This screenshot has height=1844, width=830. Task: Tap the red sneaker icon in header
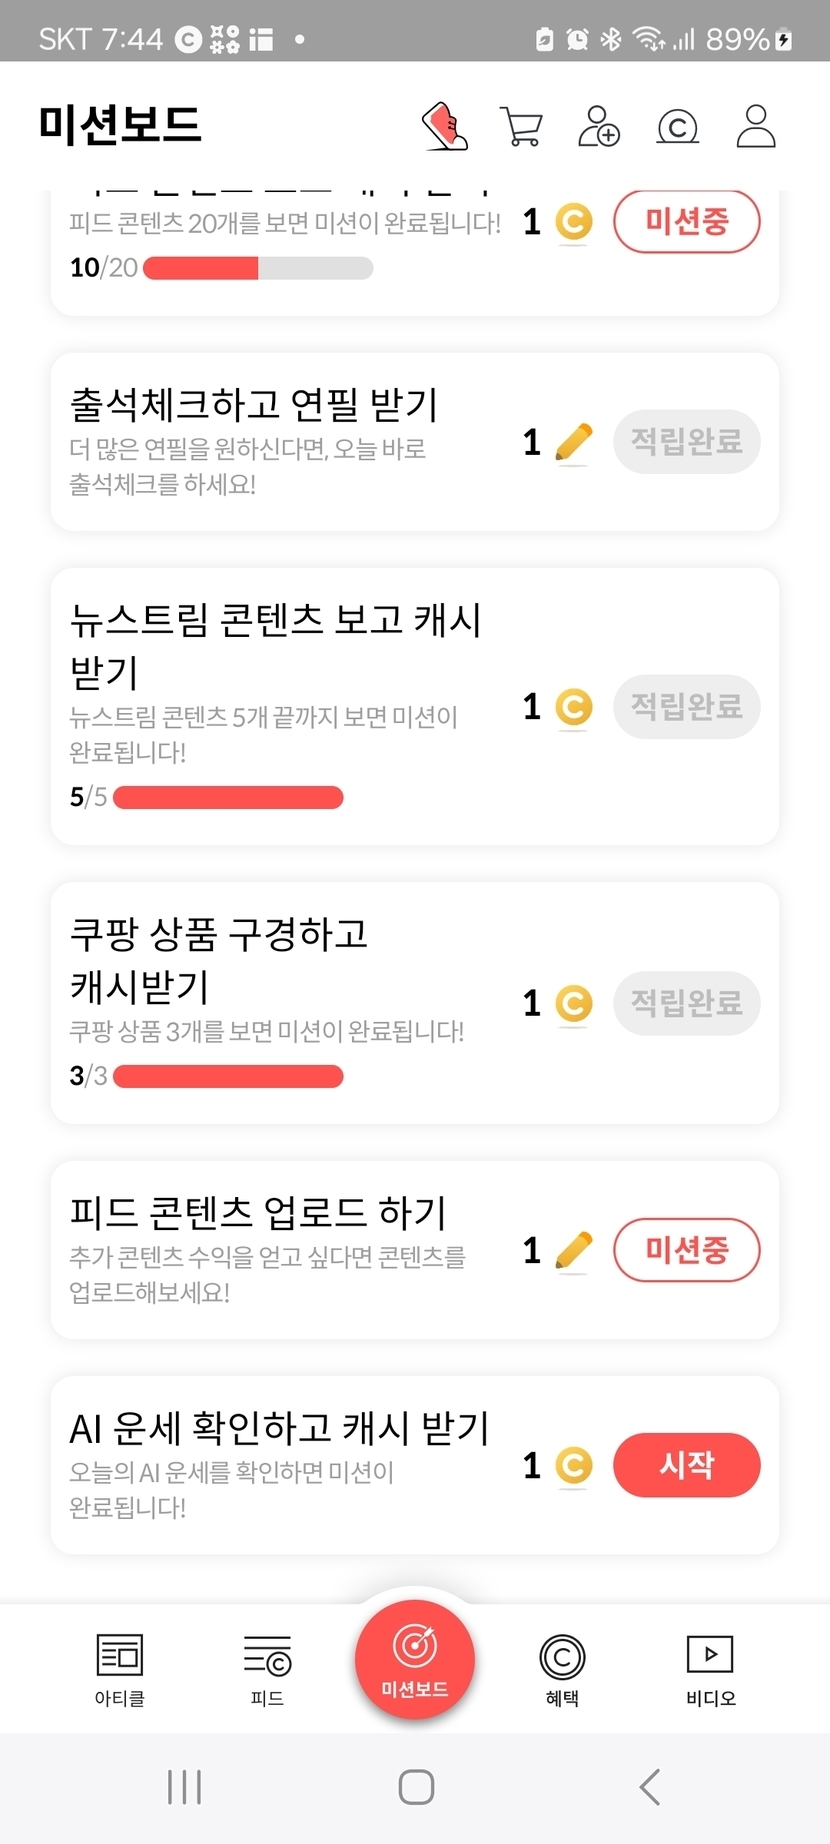445,127
